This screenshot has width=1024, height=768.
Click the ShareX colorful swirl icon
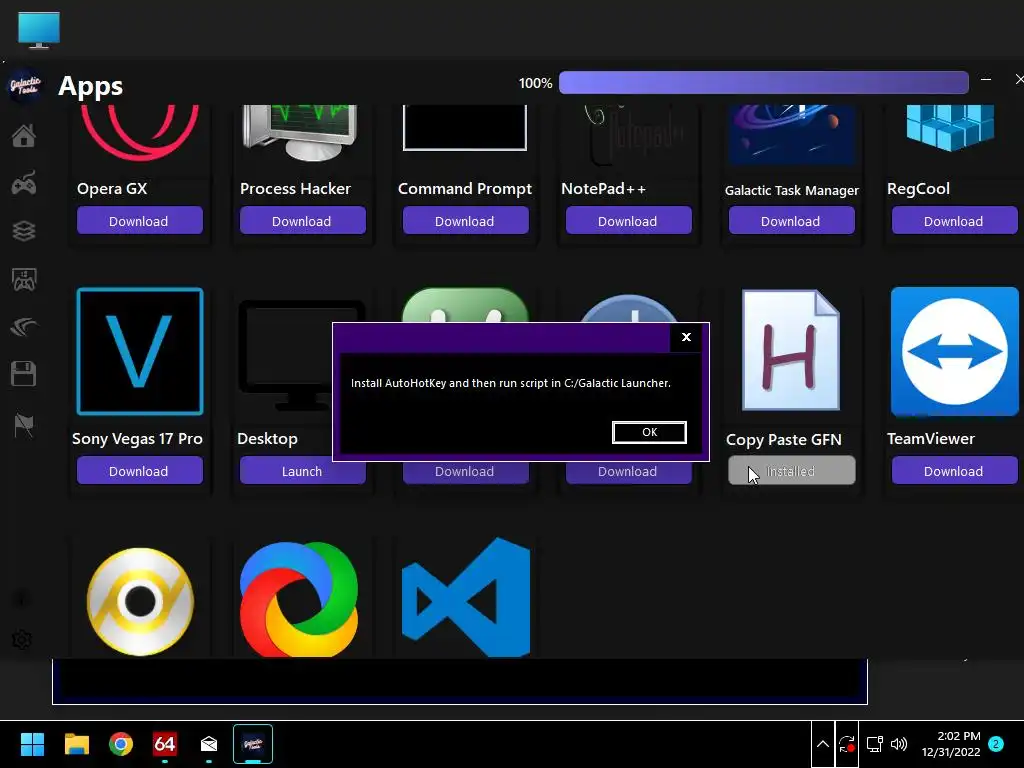coord(299,600)
